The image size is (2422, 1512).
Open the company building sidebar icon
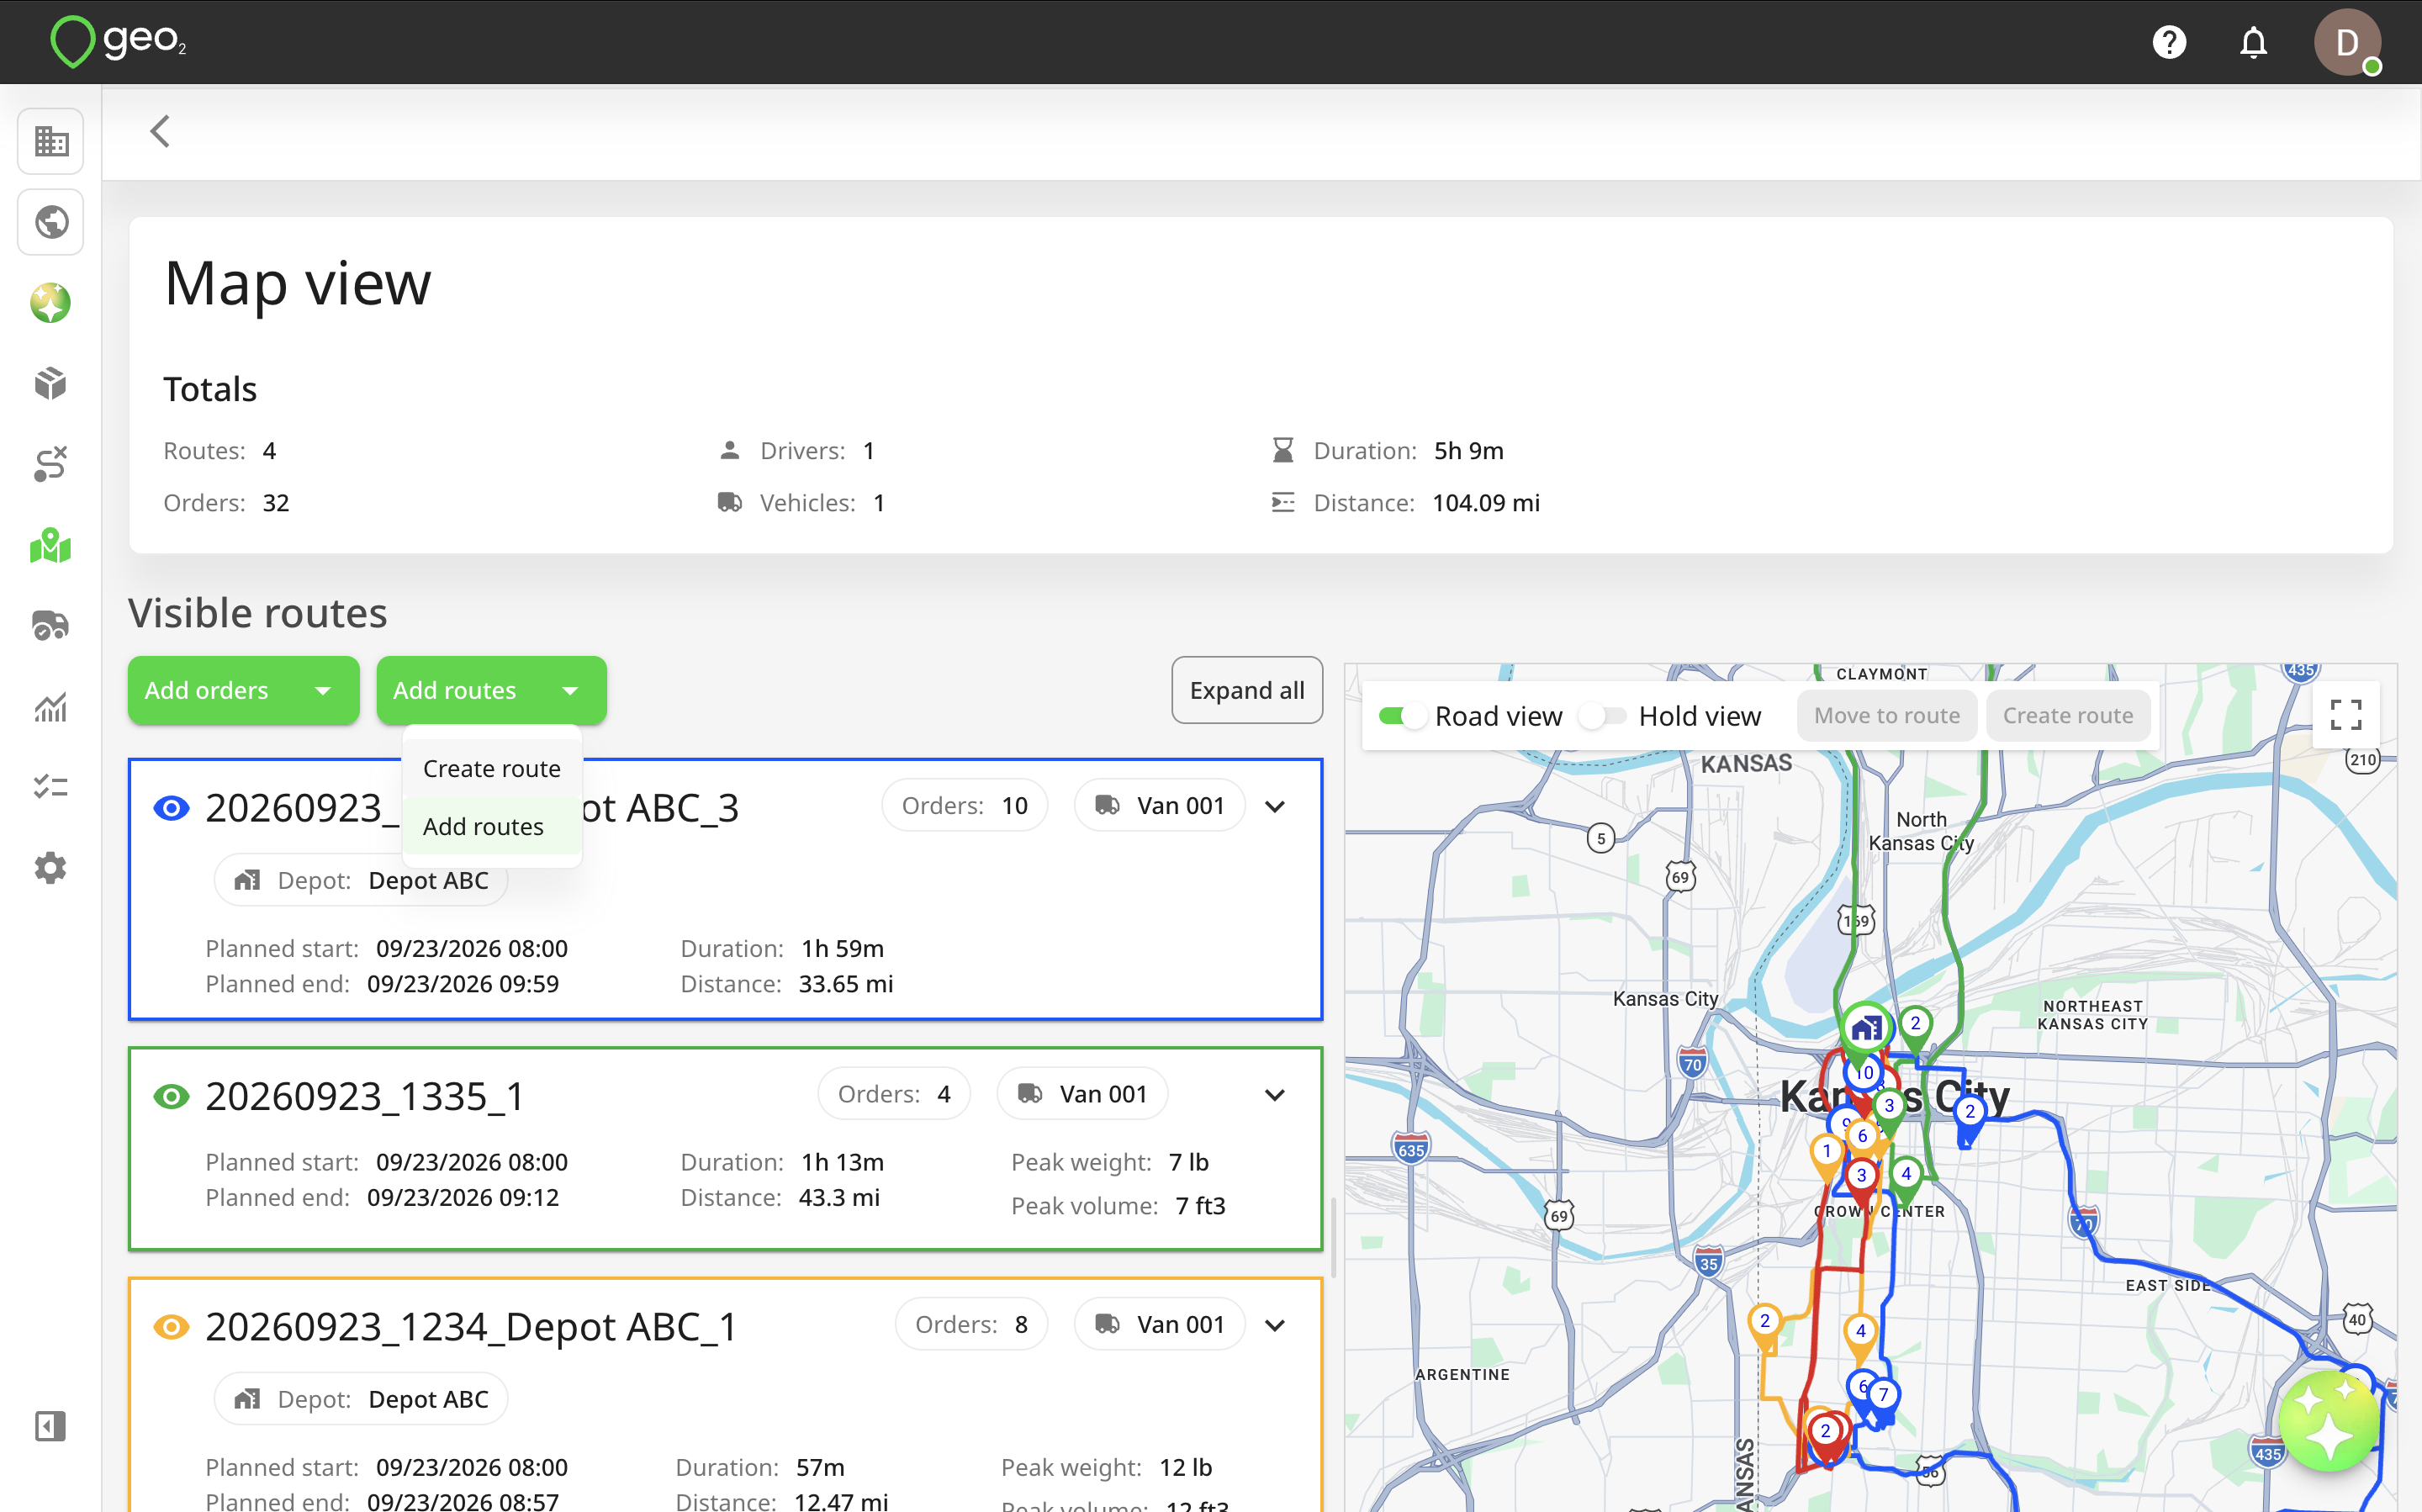(51, 141)
